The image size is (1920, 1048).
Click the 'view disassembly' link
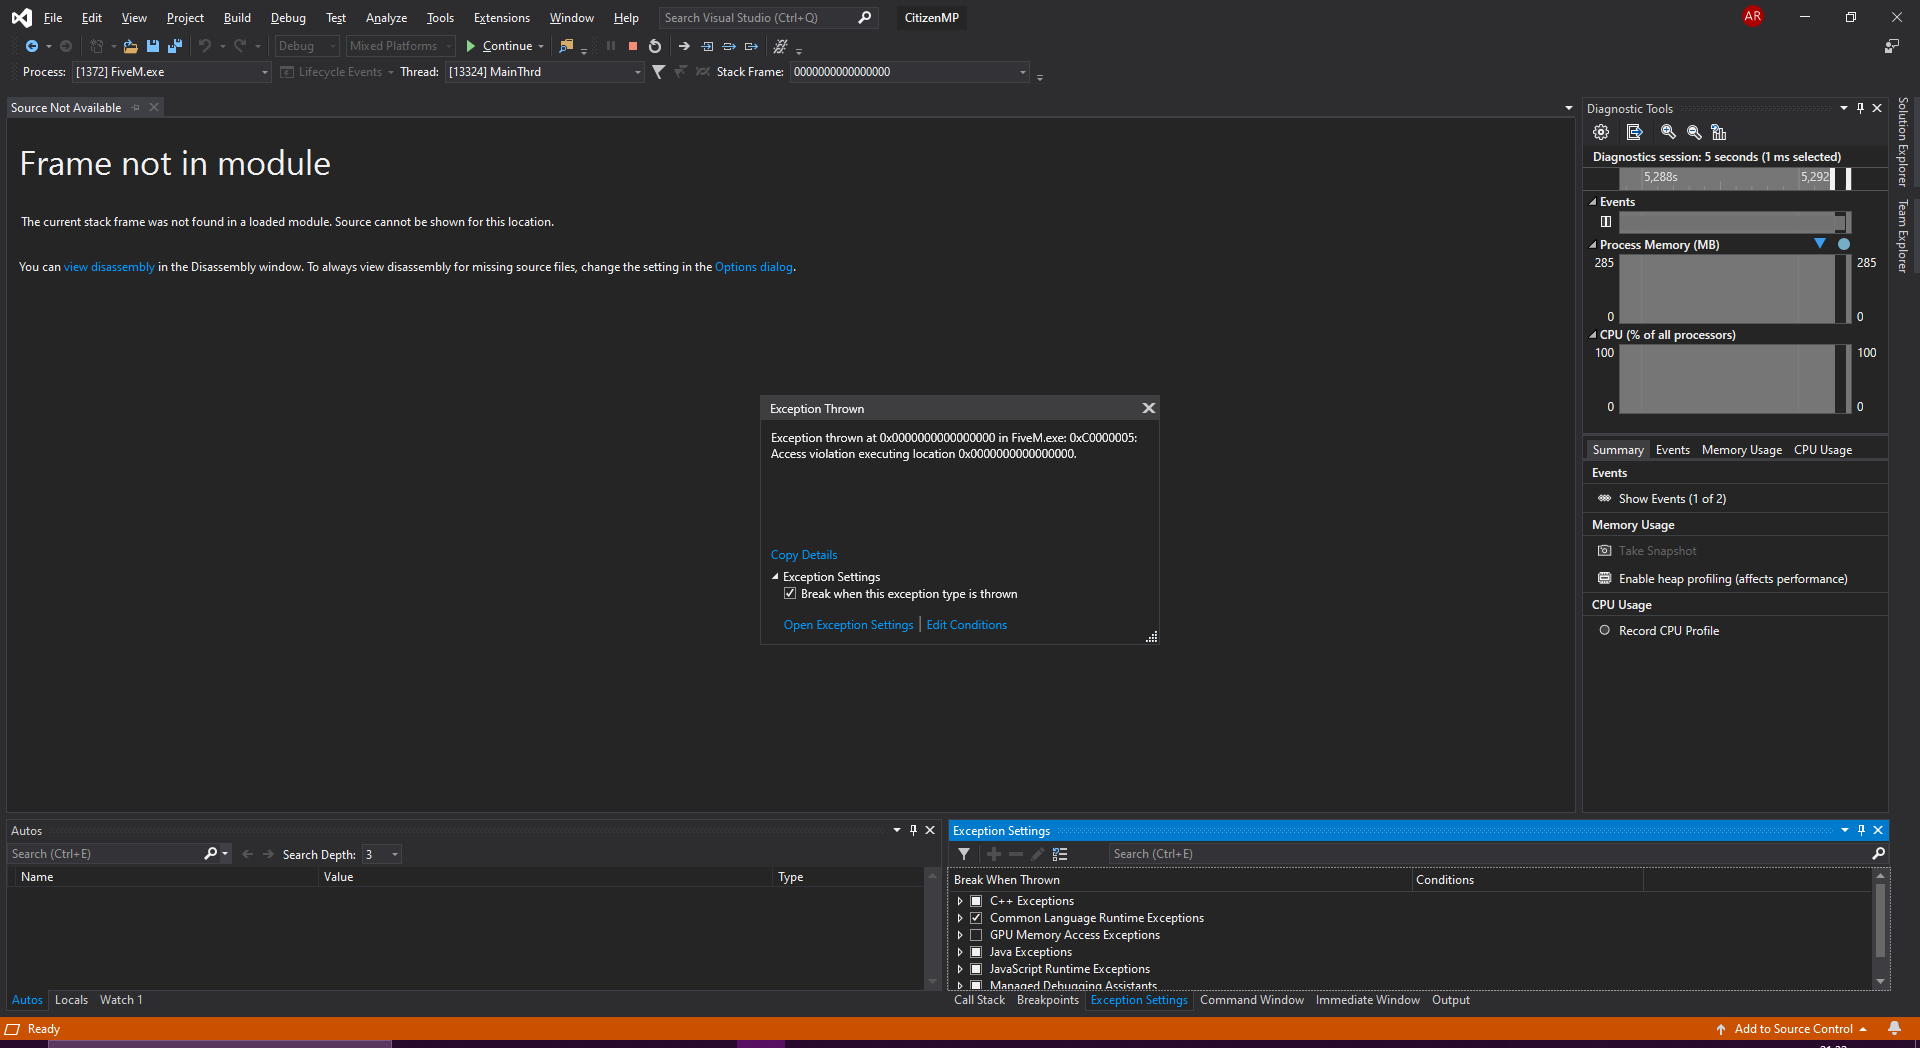click(x=109, y=267)
